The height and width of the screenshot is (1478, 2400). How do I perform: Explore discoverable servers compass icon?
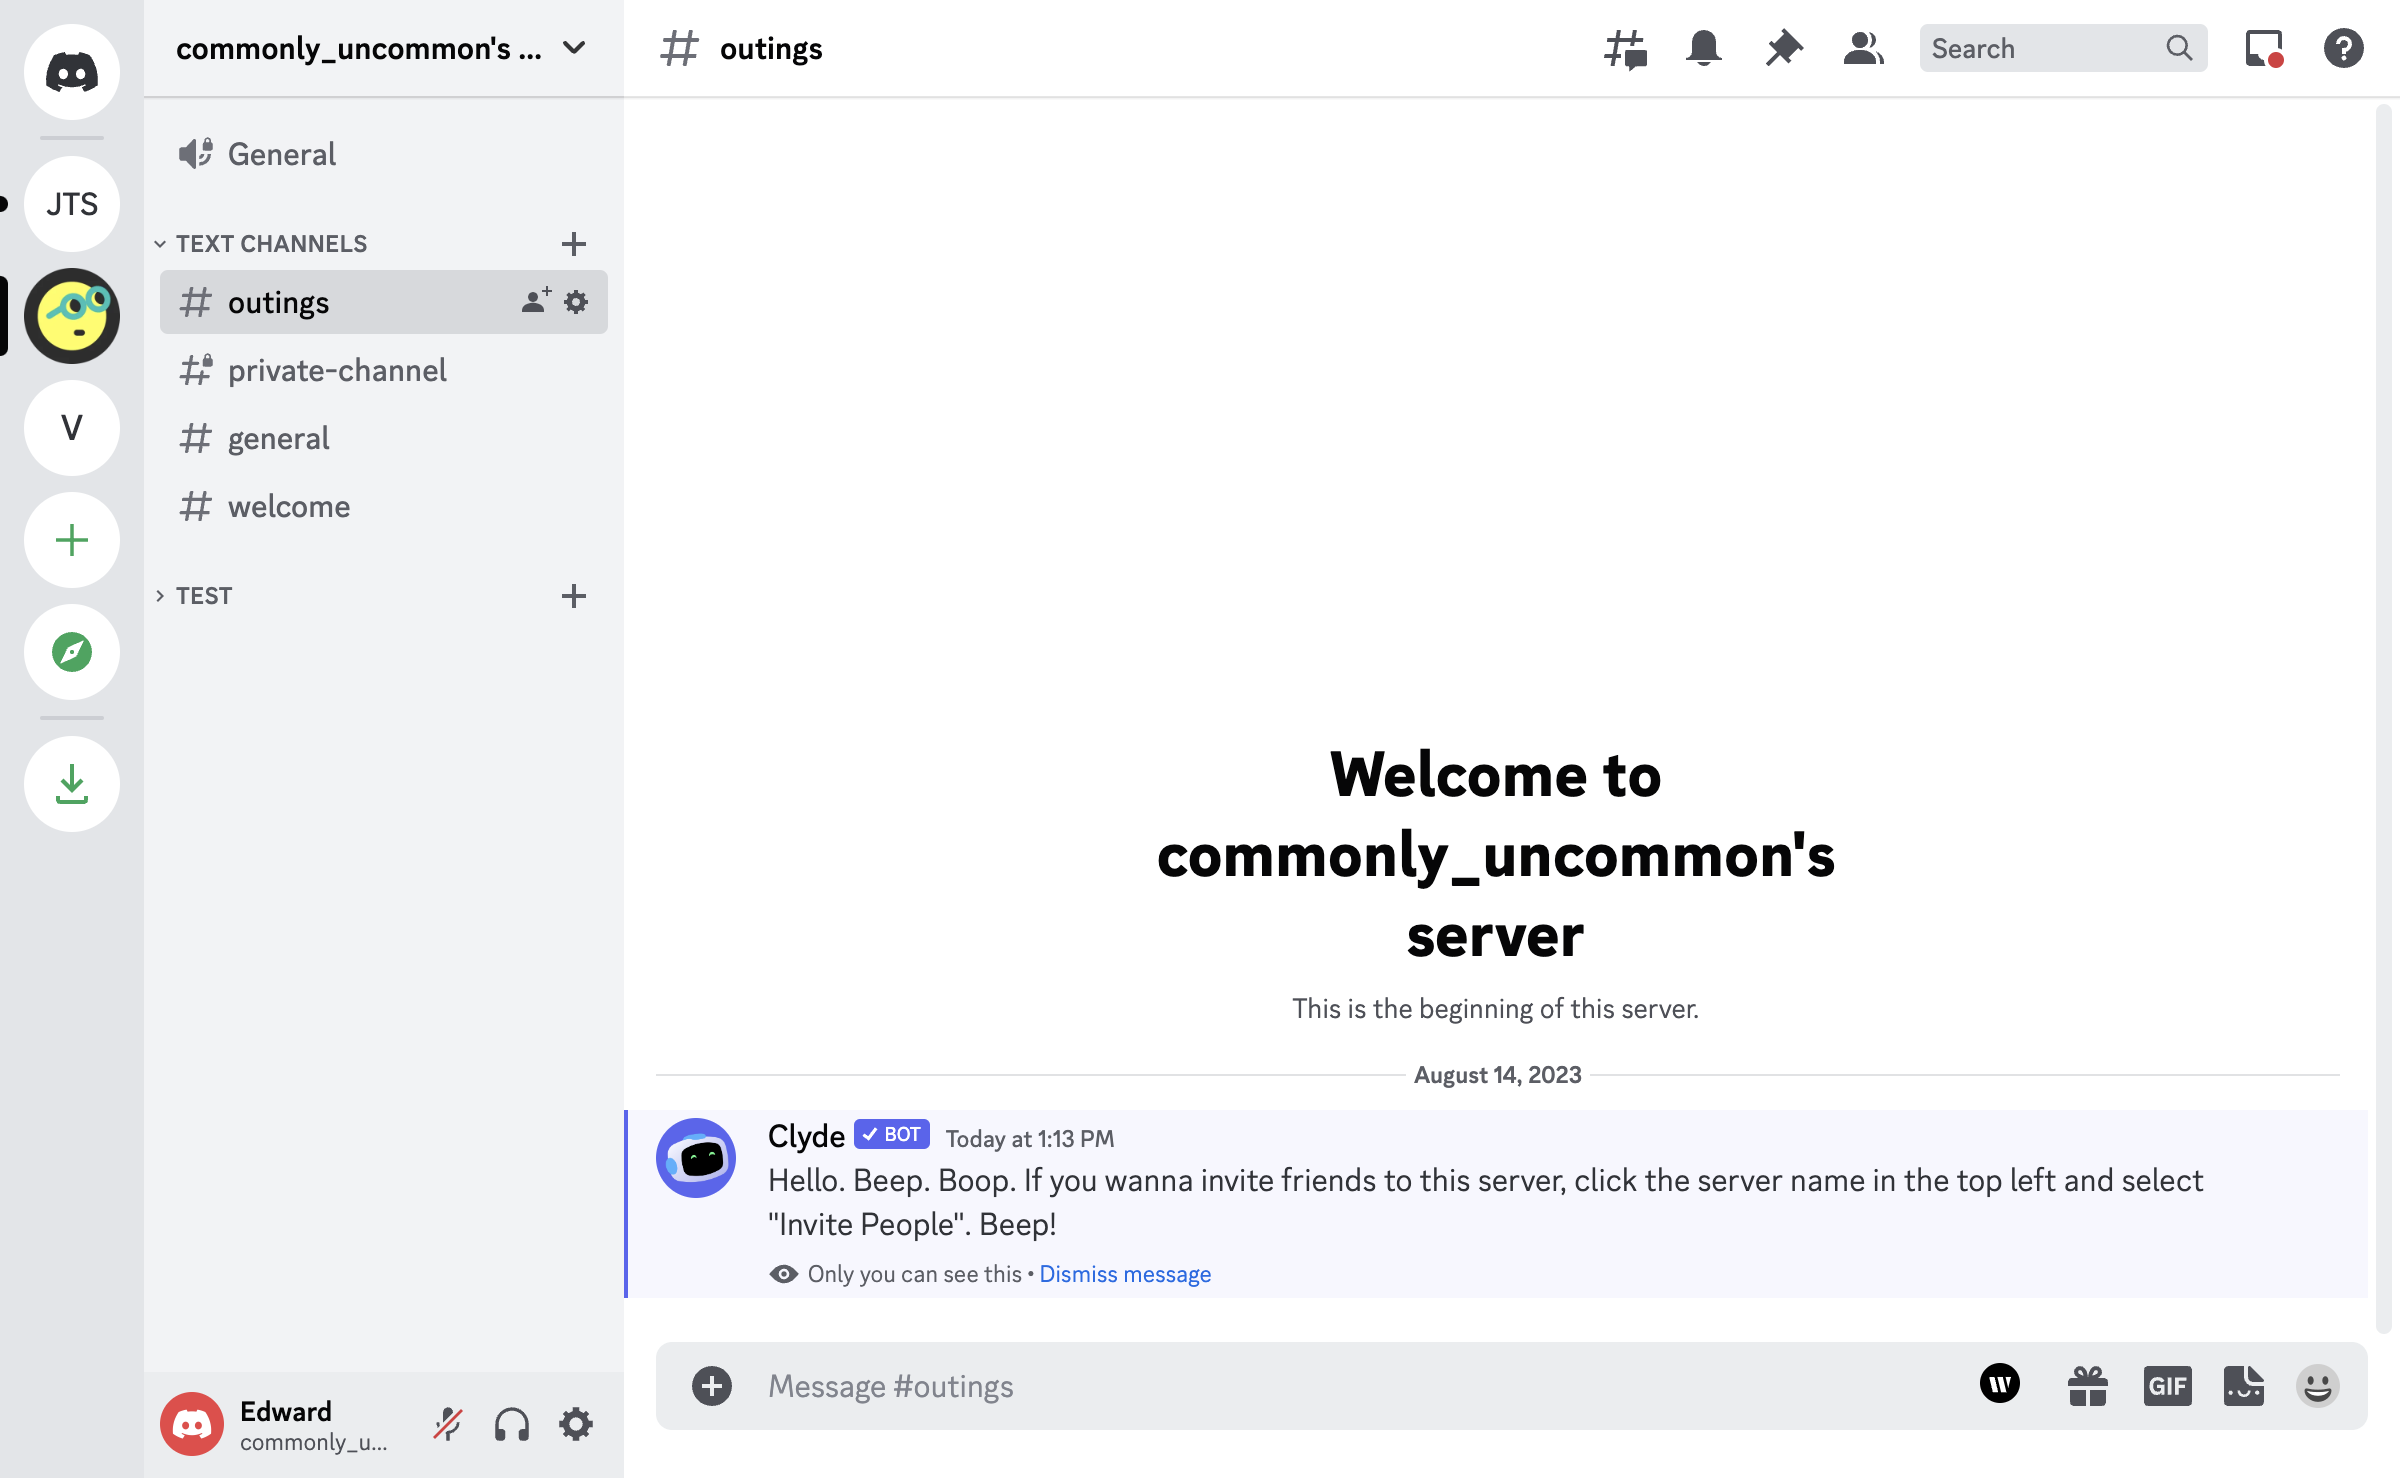tap(72, 652)
